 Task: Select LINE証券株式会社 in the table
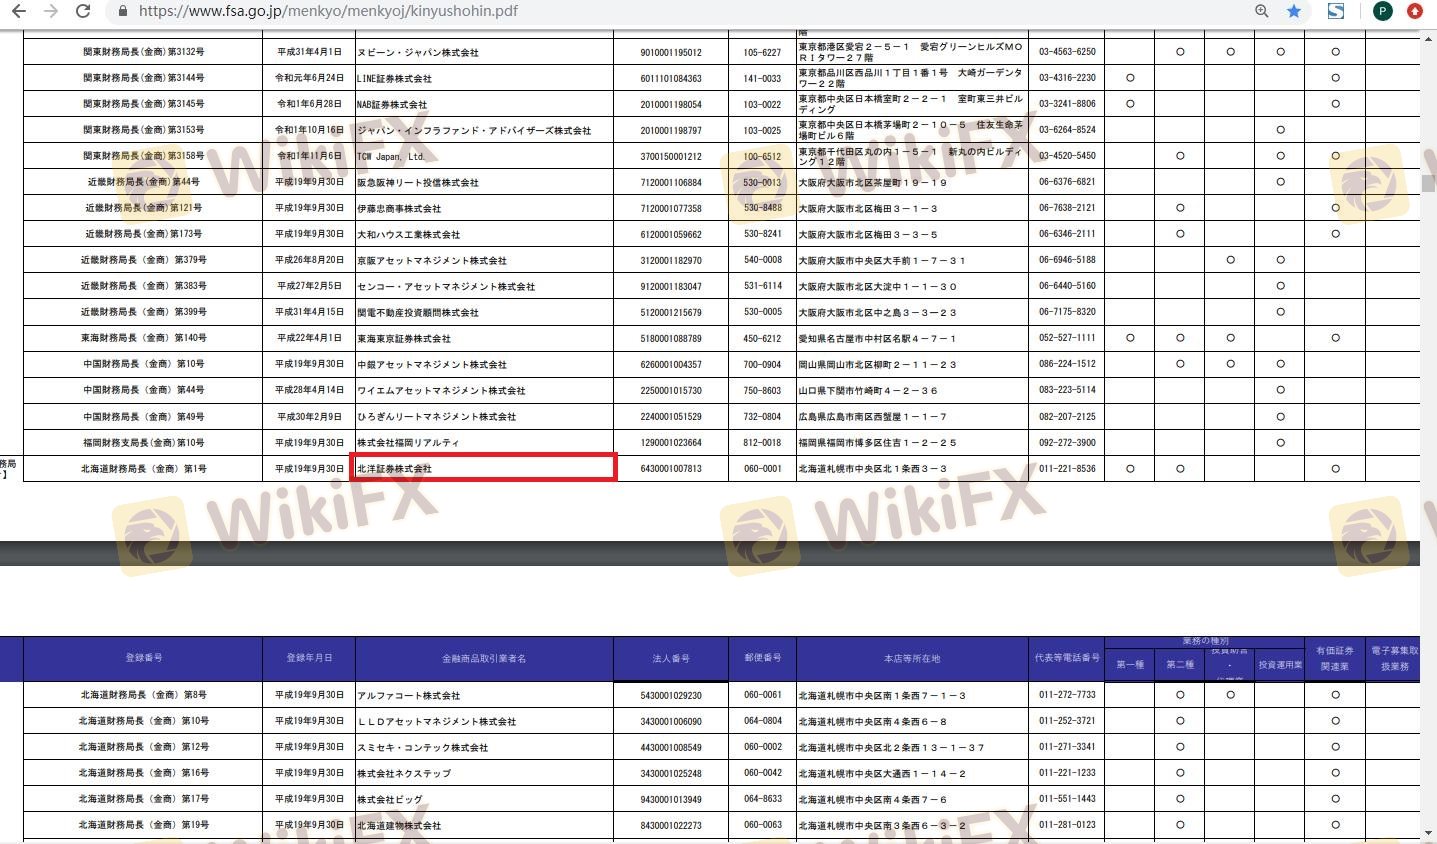[x=394, y=78]
